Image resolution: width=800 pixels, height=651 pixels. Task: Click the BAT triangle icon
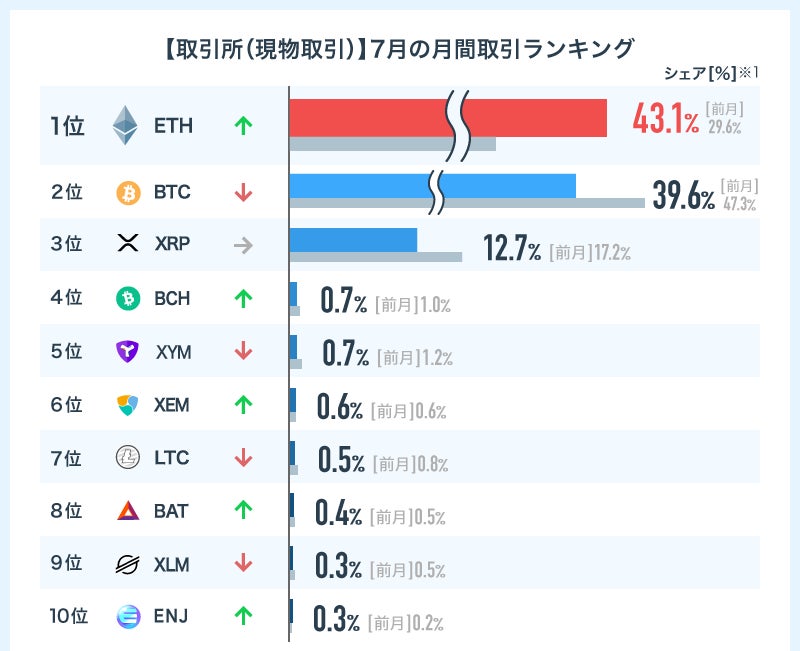click(128, 511)
